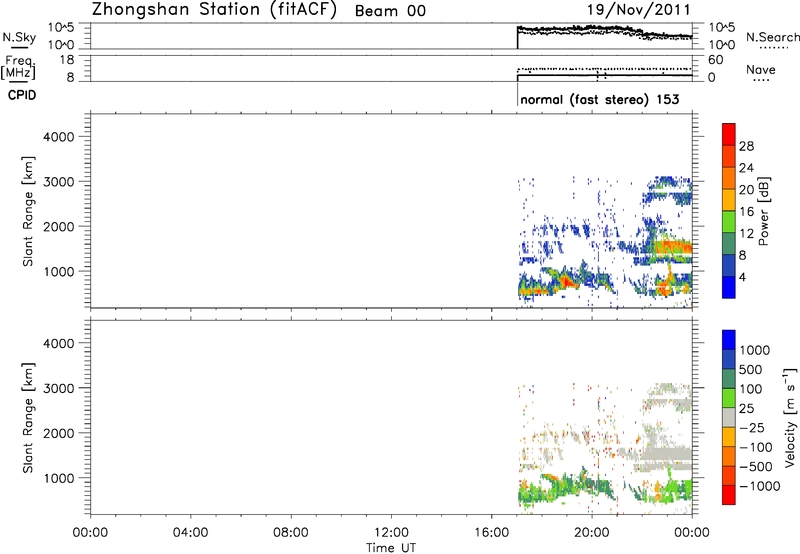Click the 2000 tick on the velocity panel
The height and width of the screenshot is (554, 800).
59,433
